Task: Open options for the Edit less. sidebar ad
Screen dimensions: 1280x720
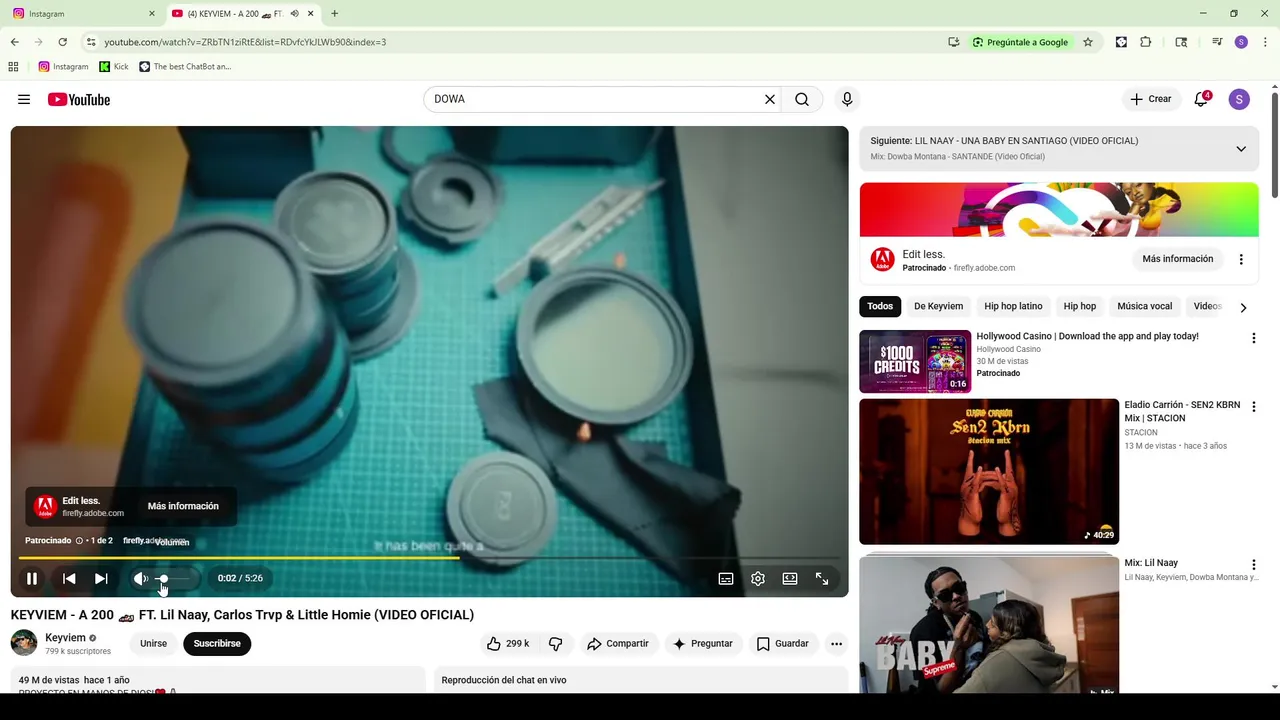Action: [1241, 259]
